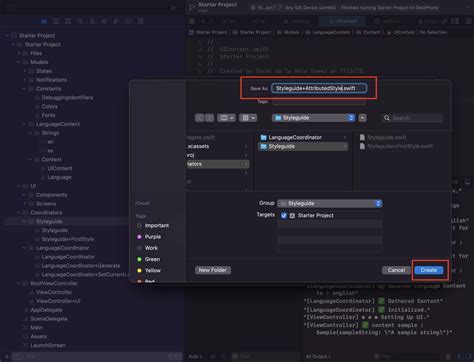This screenshot has height=362, width=474.
Task: Click the Create button in the save dialog
Action: [x=429, y=270]
